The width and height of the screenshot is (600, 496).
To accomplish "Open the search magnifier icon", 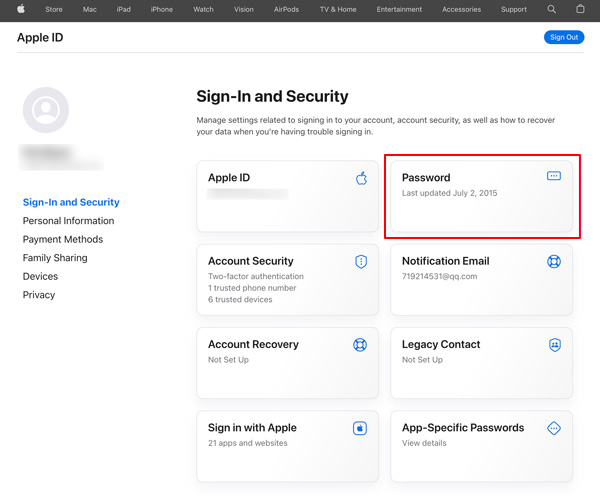I will tap(551, 9).
